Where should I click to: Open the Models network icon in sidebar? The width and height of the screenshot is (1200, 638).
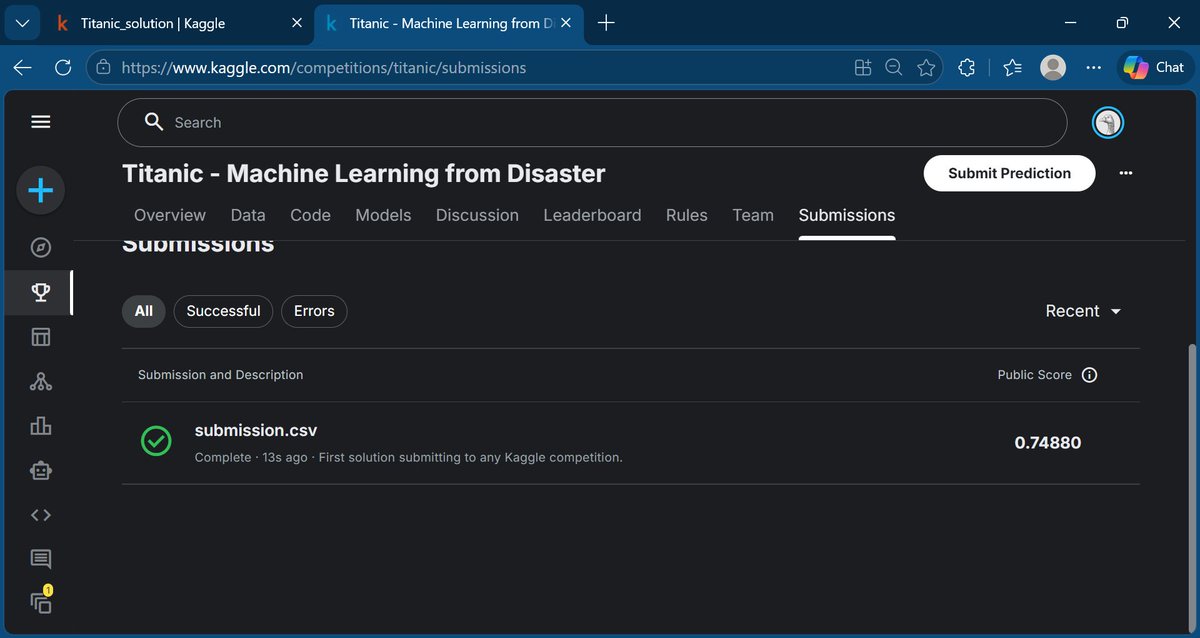[x=40, y=381]
